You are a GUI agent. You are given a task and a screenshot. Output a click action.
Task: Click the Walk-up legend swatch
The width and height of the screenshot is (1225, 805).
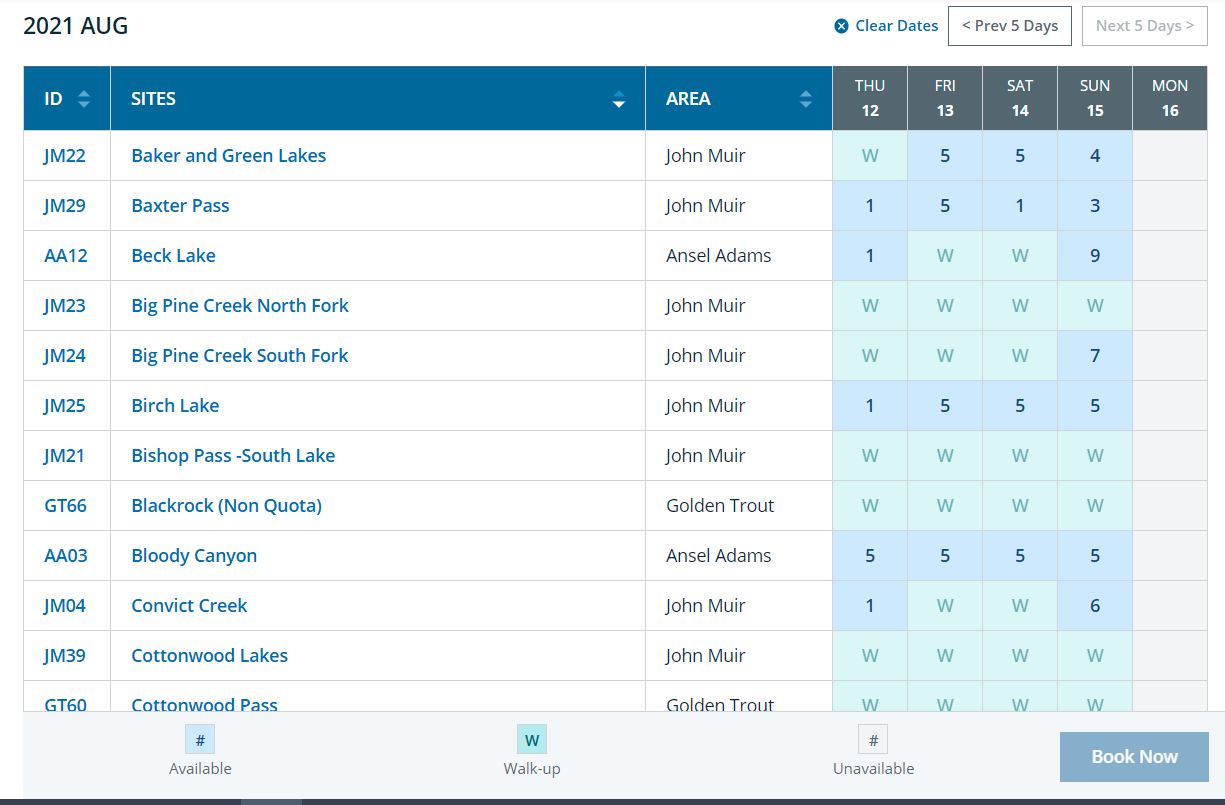532,740
